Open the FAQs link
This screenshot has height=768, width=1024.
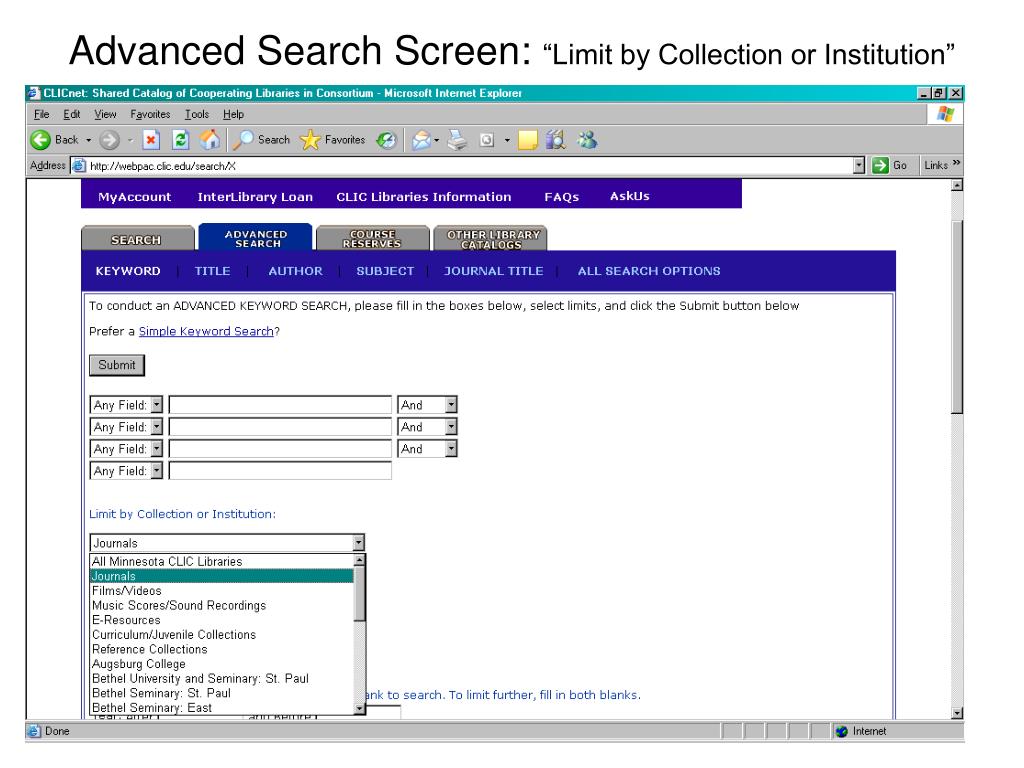tap(562, 197)
